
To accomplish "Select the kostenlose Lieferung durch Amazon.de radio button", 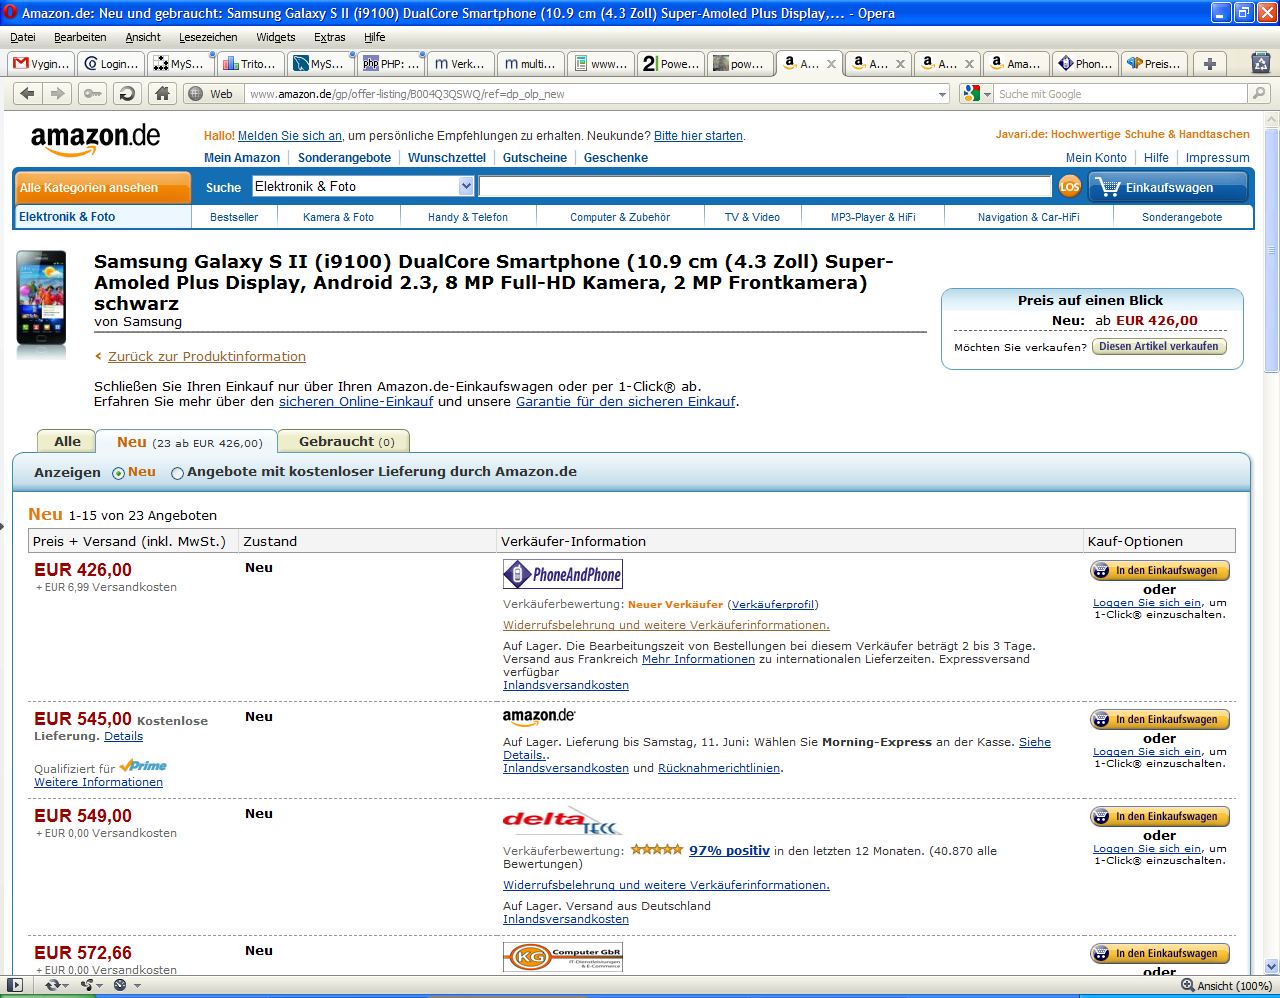I will point(177,473).
